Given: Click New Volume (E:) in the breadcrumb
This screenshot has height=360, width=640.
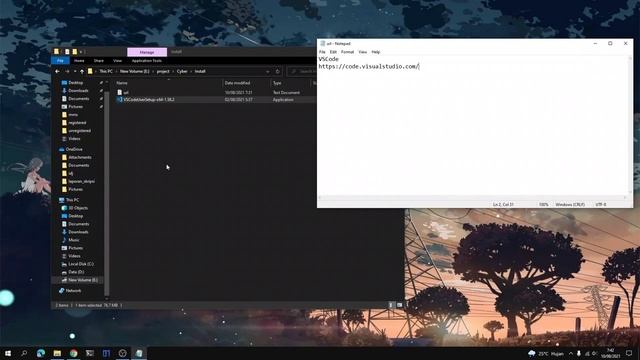Looking at the screenshot, I should pyautogui.click(x=135, y=71).
